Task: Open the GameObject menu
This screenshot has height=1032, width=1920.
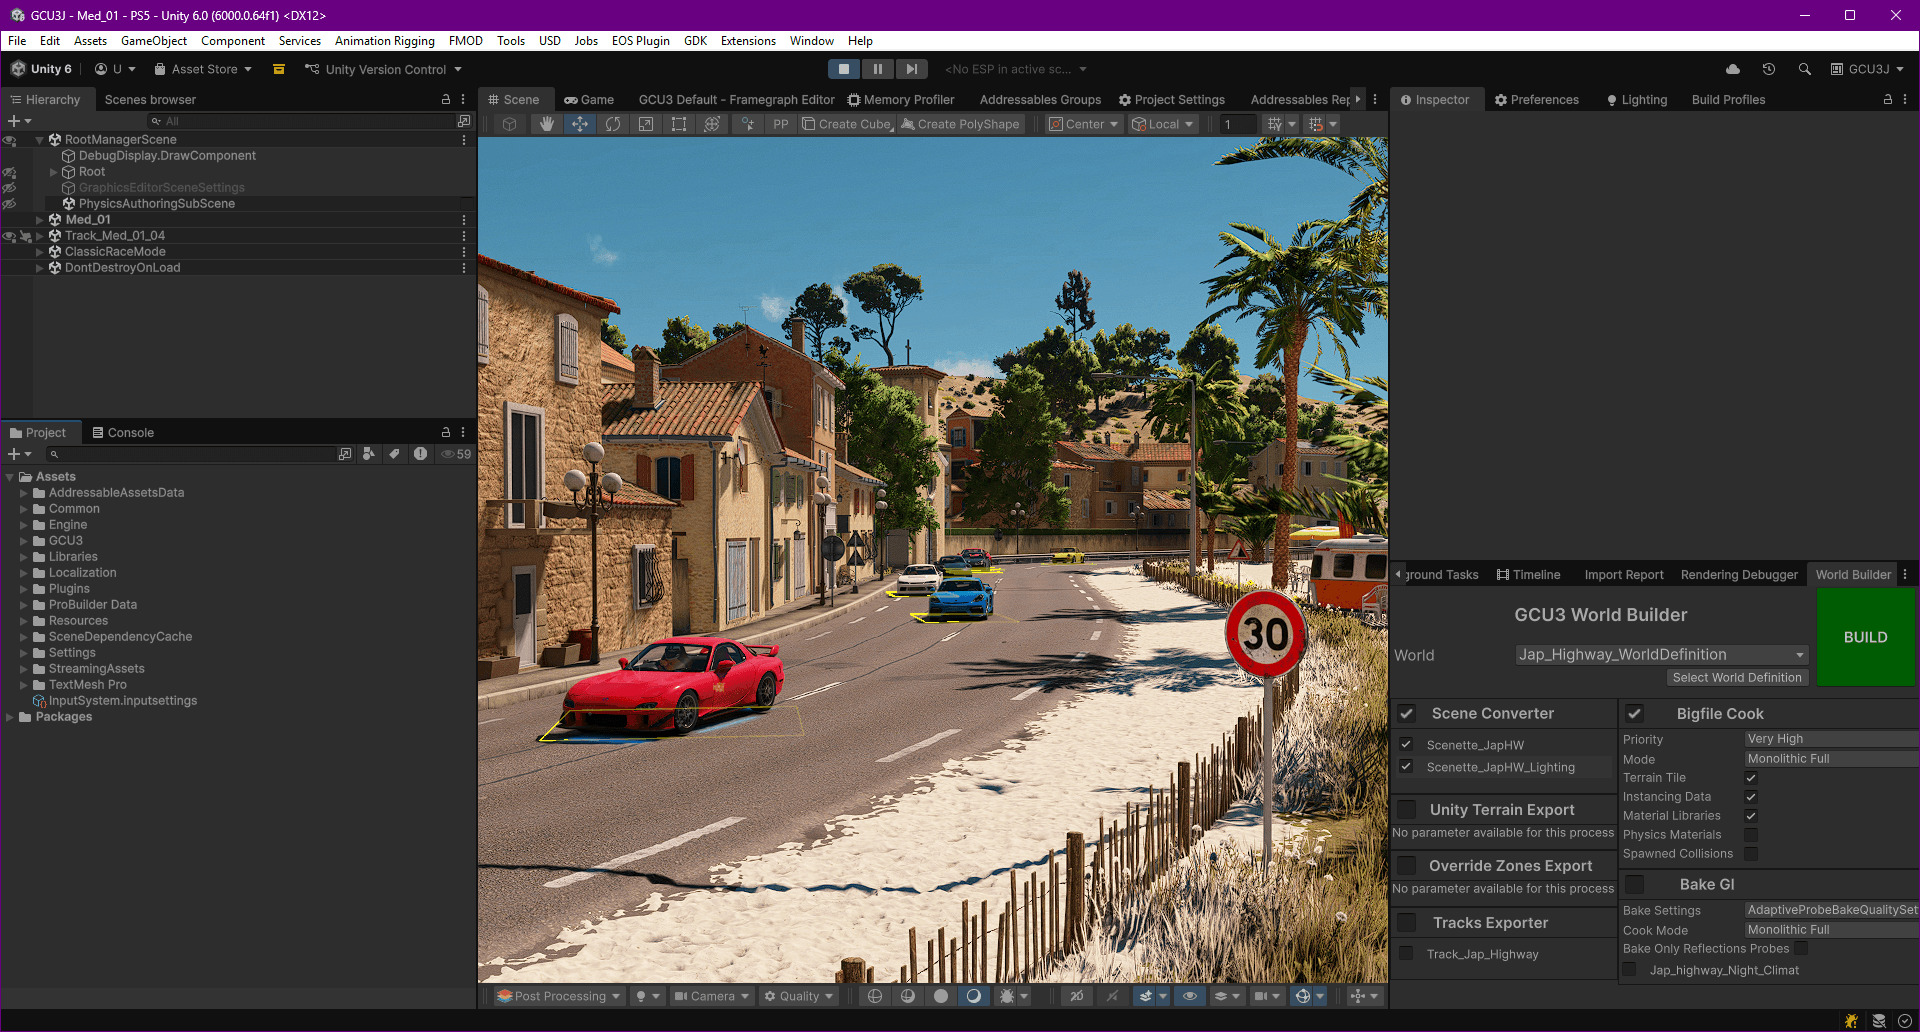Action: point(154,41)
